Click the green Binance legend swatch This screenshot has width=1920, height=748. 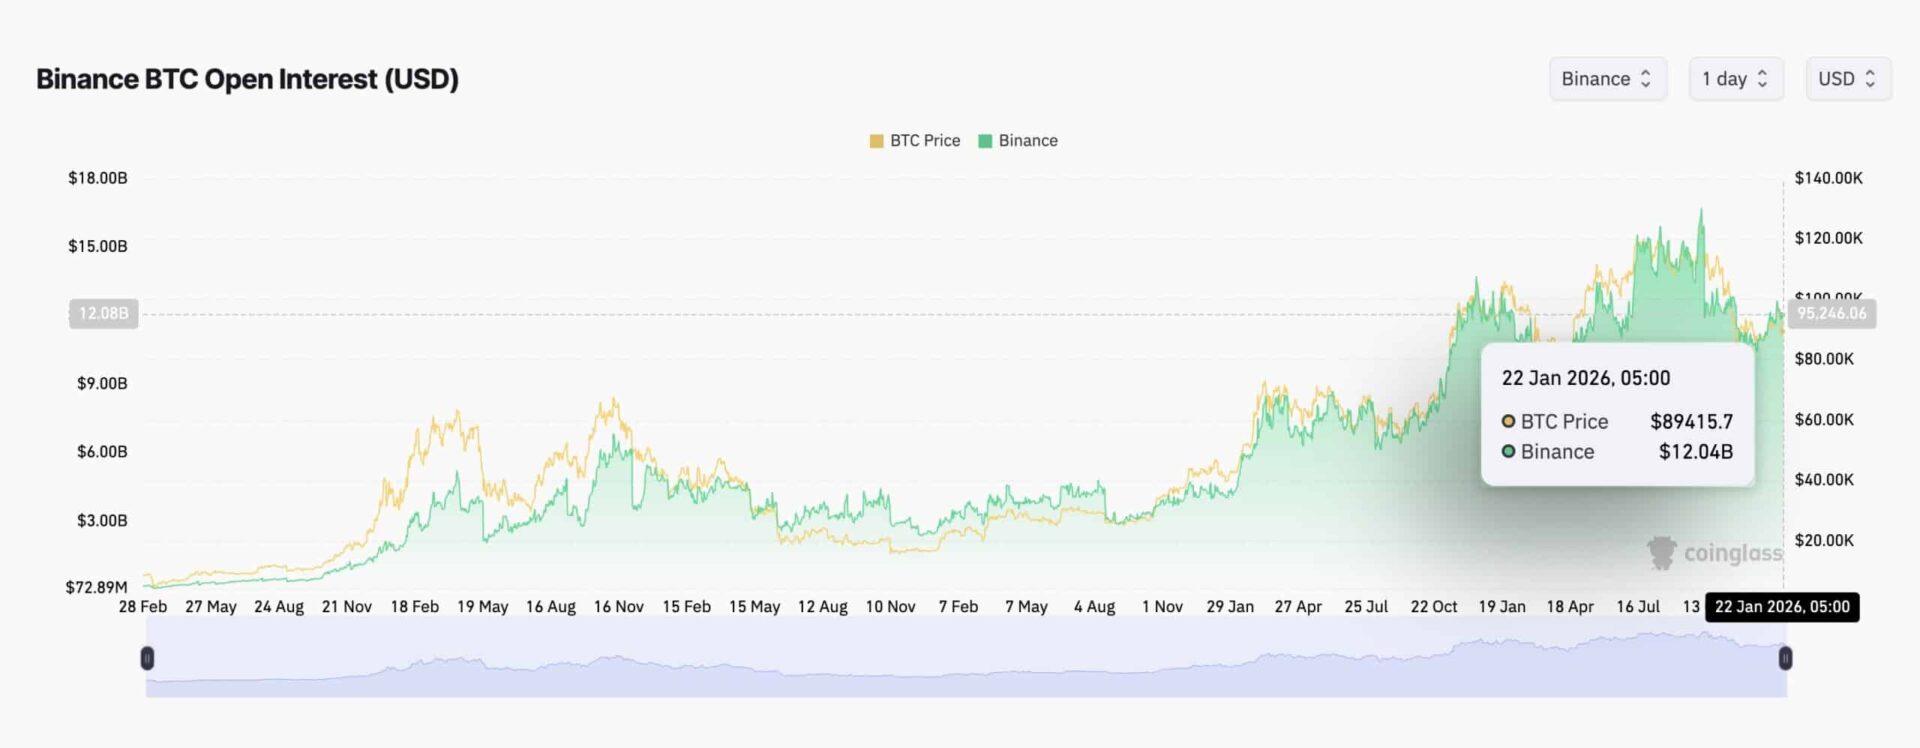(985, 141)
